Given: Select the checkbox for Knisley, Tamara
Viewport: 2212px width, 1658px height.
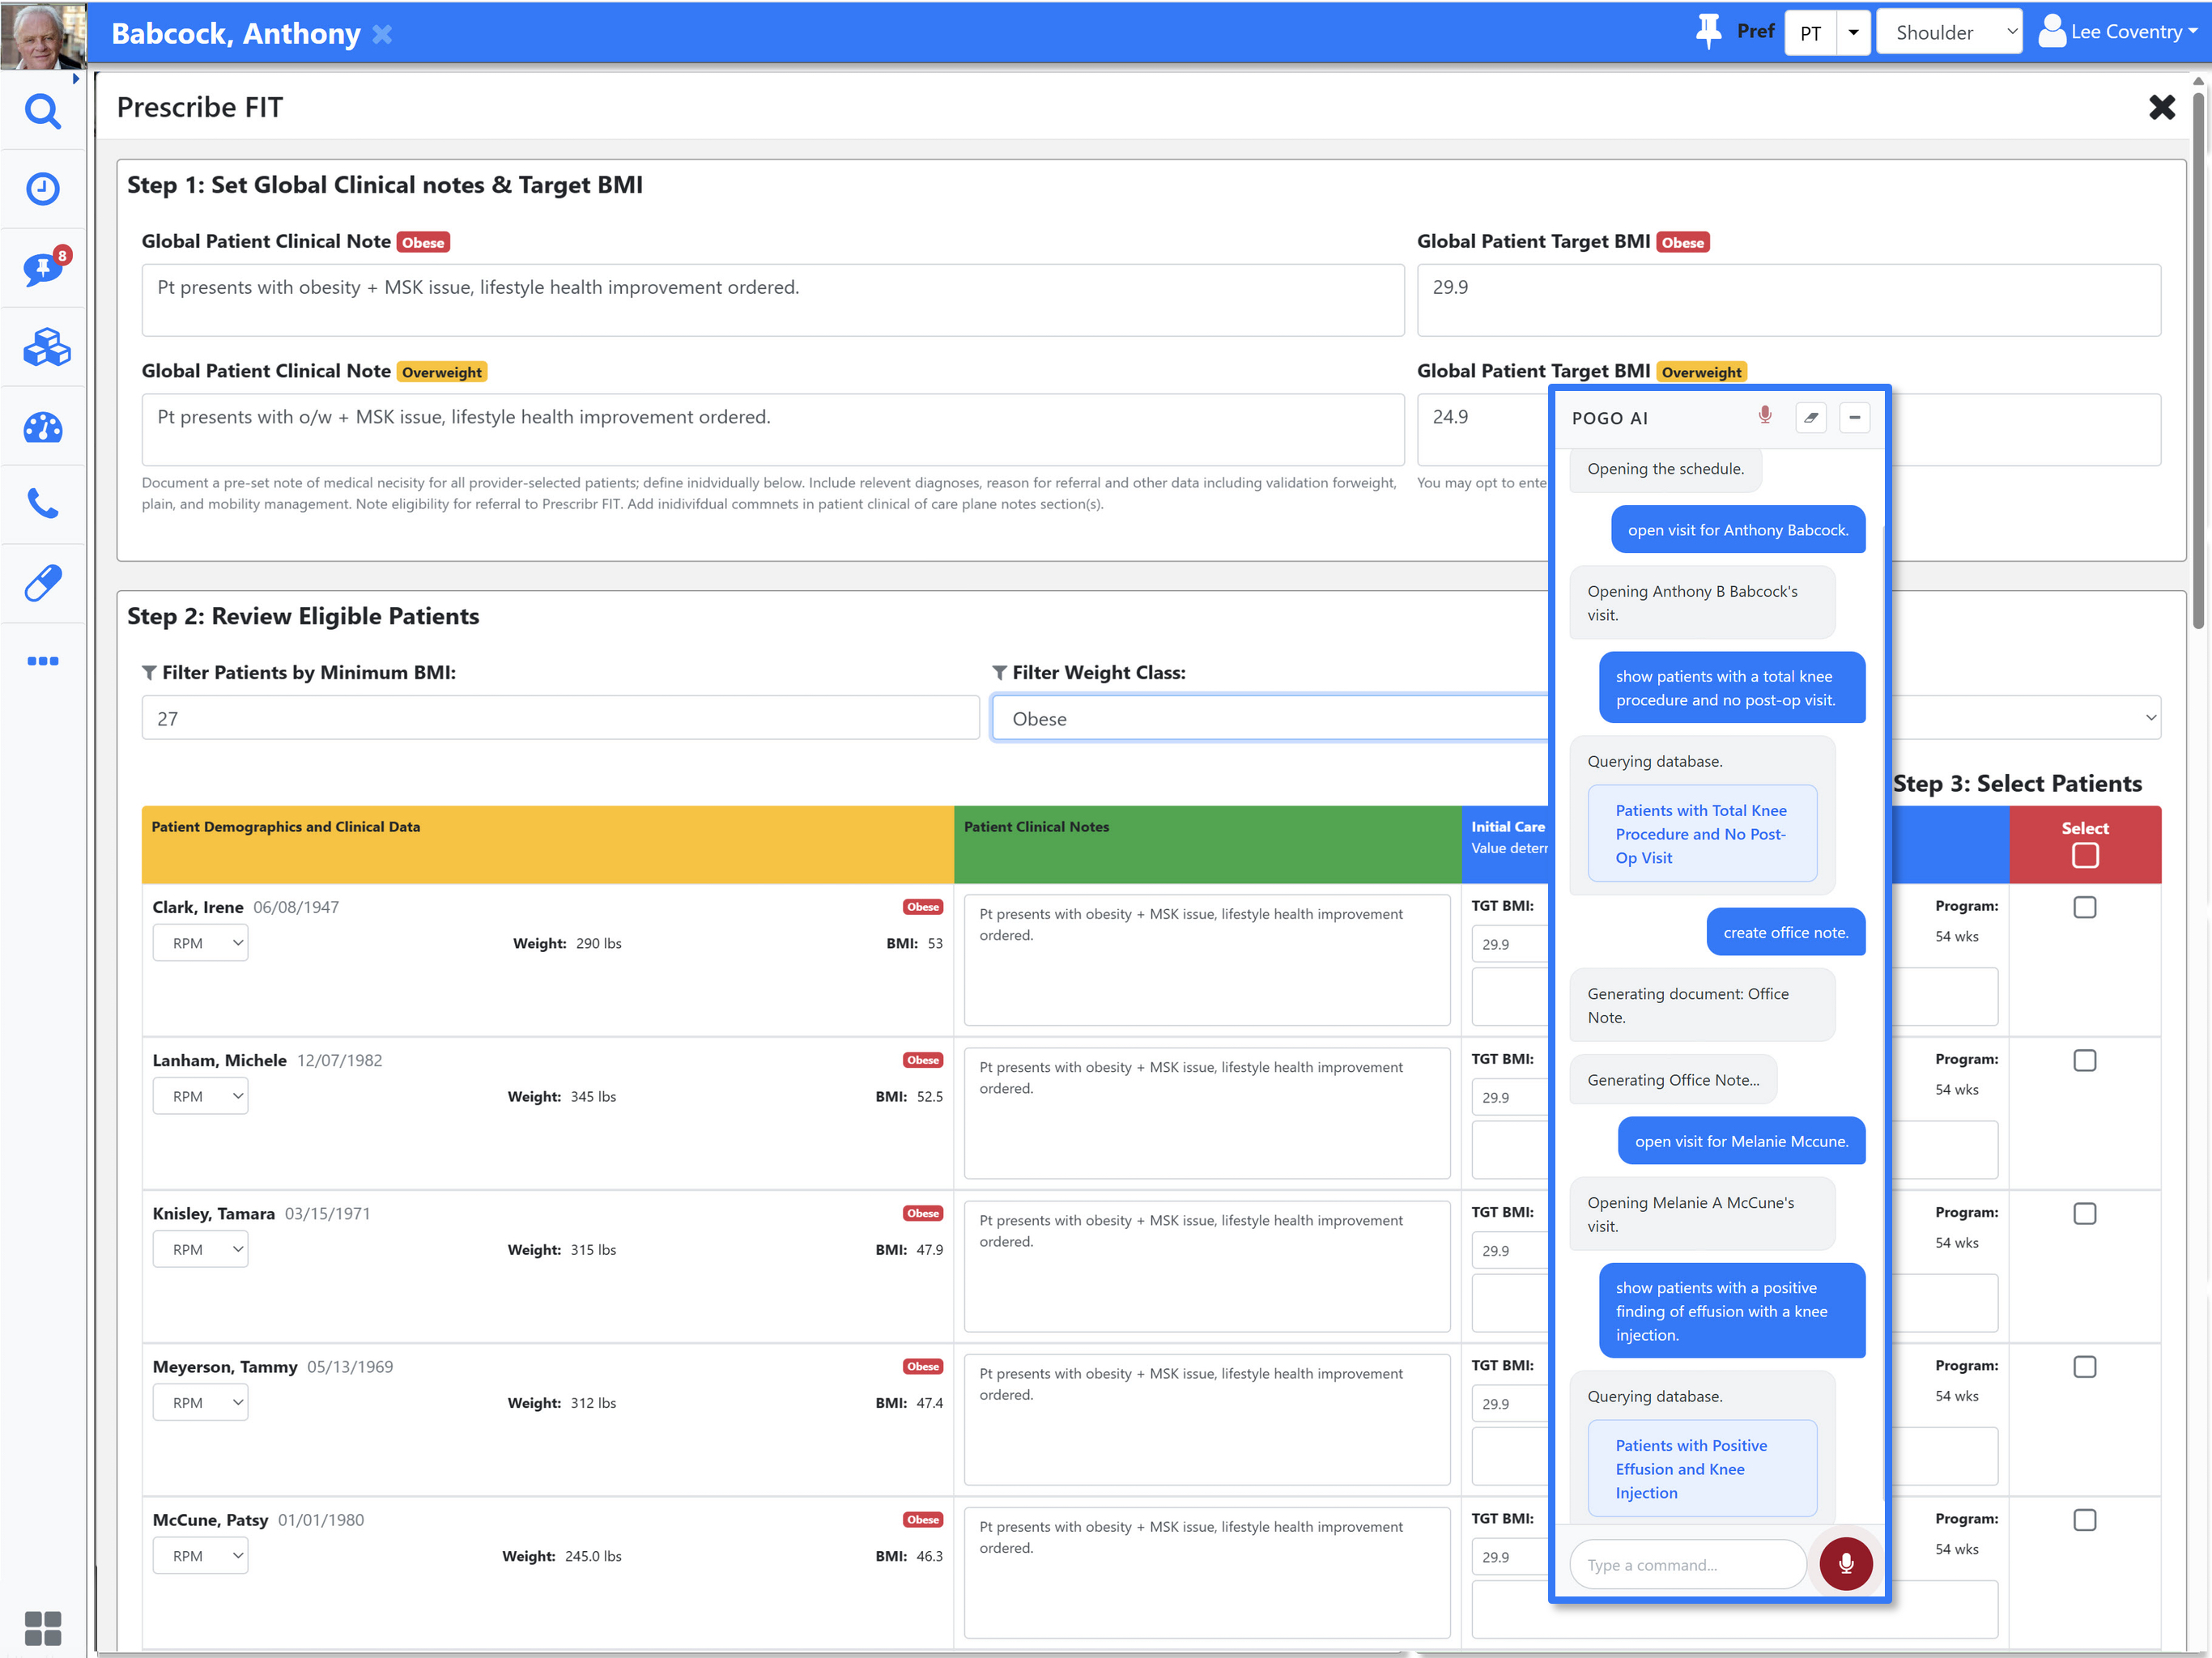Looking at the screenshot, I should click(2085, 1213).
